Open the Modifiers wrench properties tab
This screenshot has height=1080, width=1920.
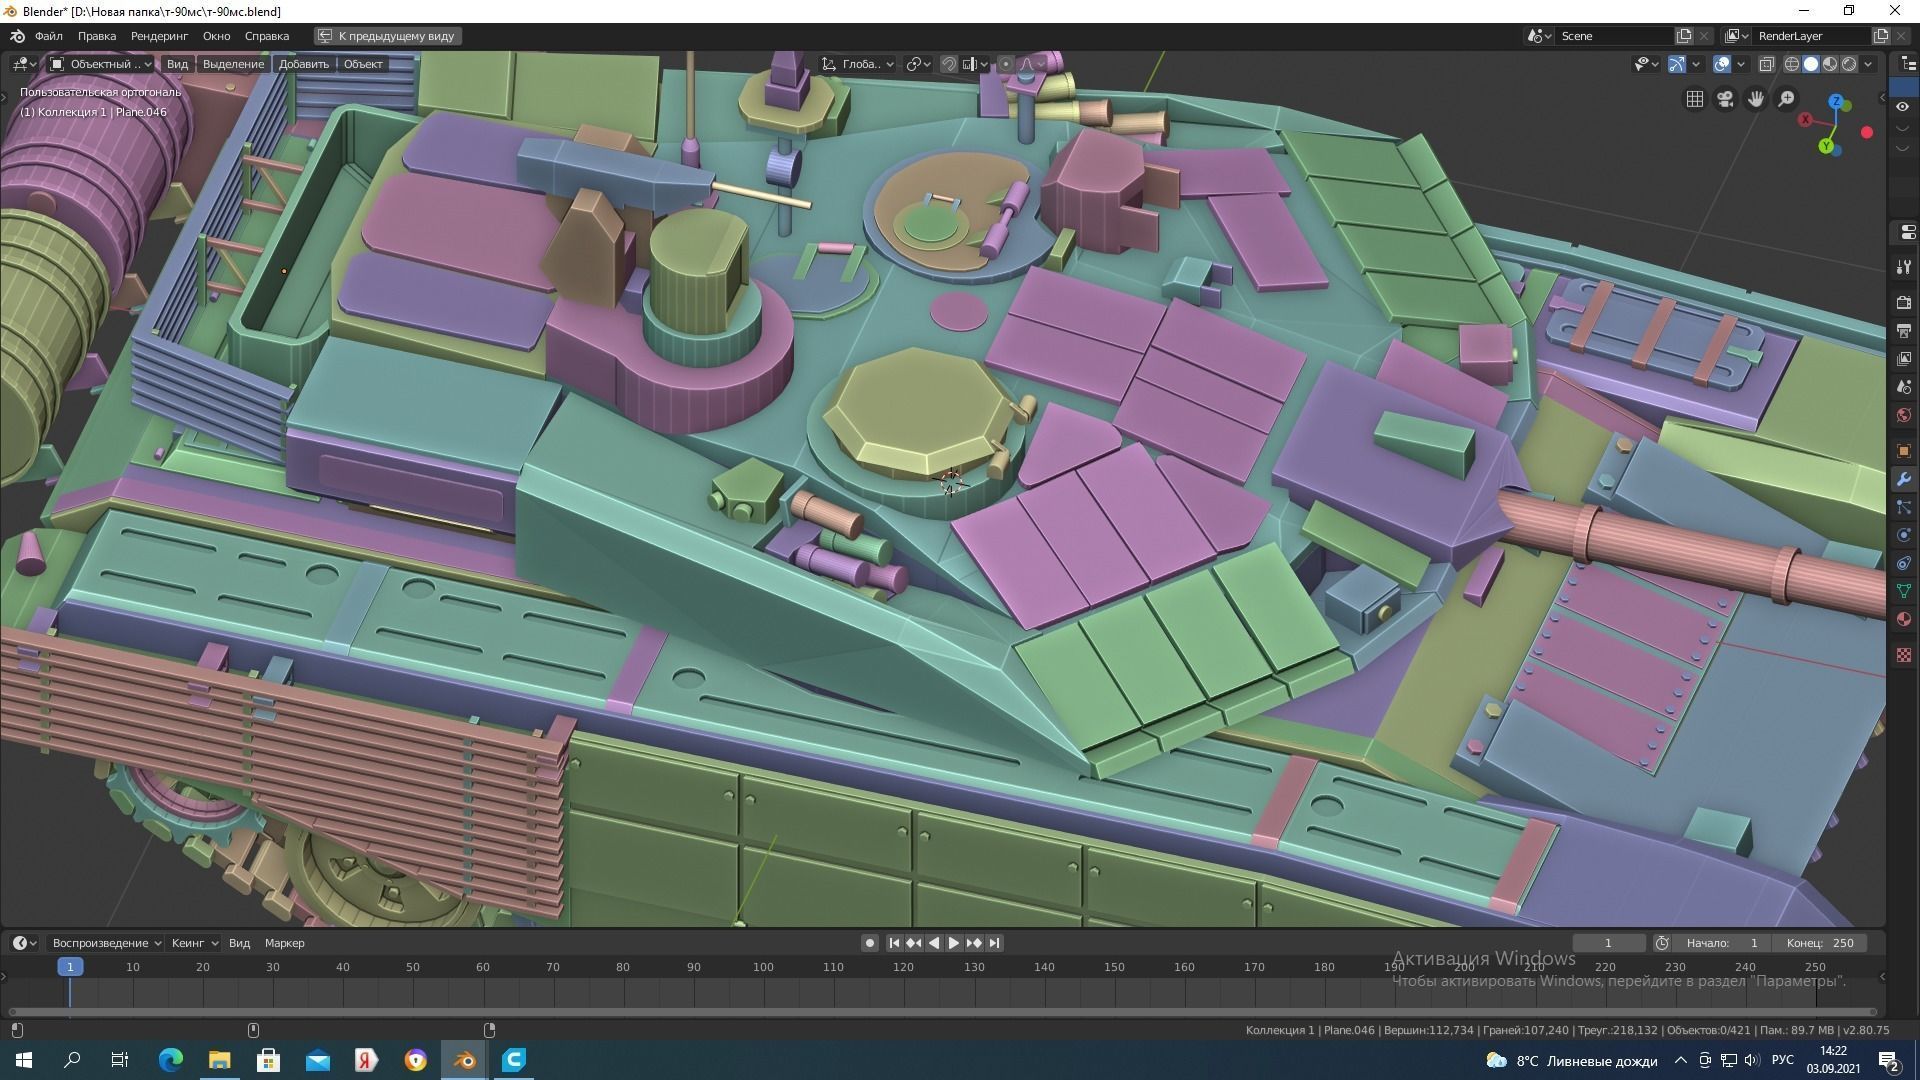(x=1903, y=479)
